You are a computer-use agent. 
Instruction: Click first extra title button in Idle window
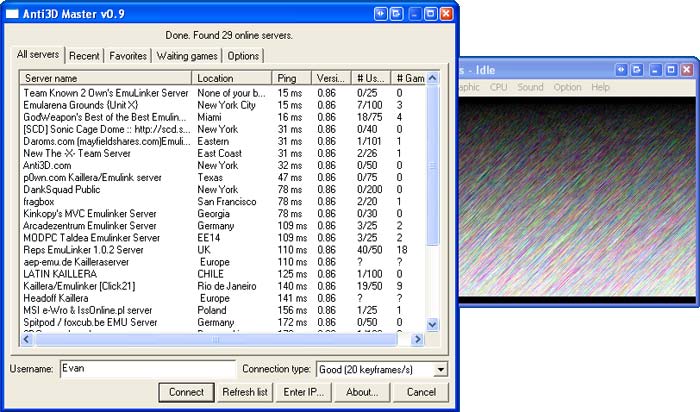(x=621, y=70)
